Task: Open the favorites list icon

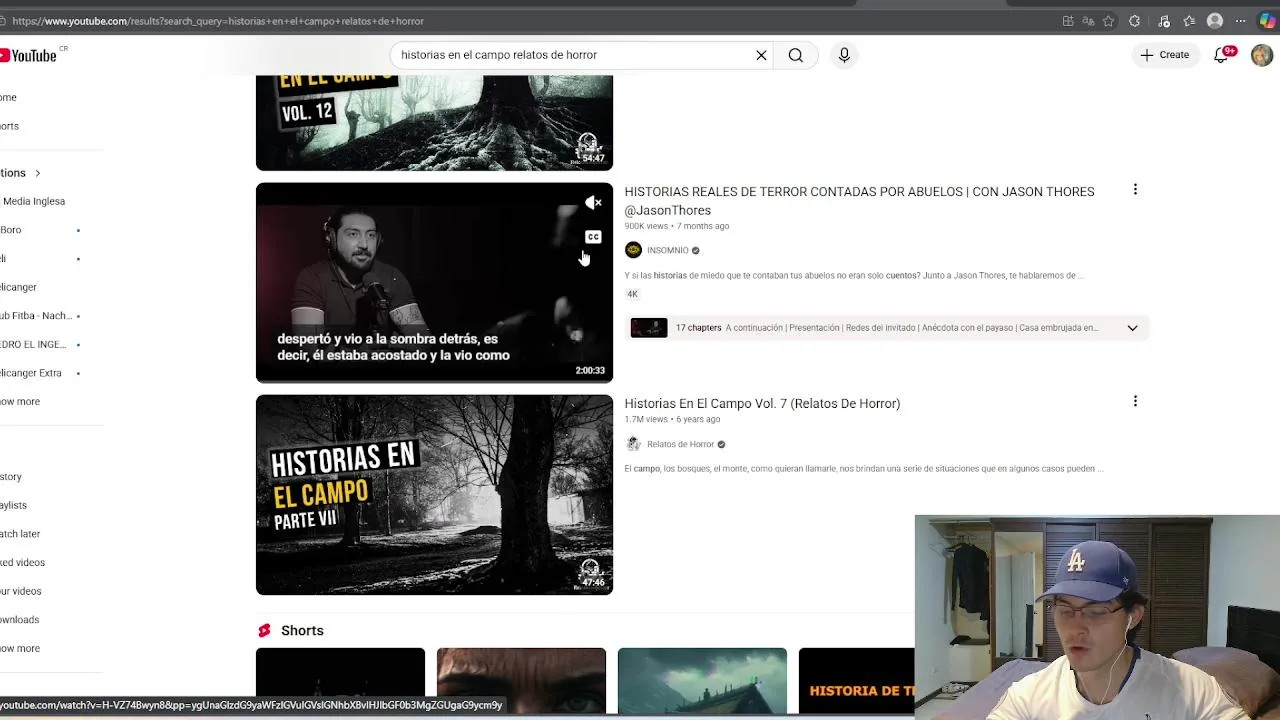Action: tap(1189, 21)
